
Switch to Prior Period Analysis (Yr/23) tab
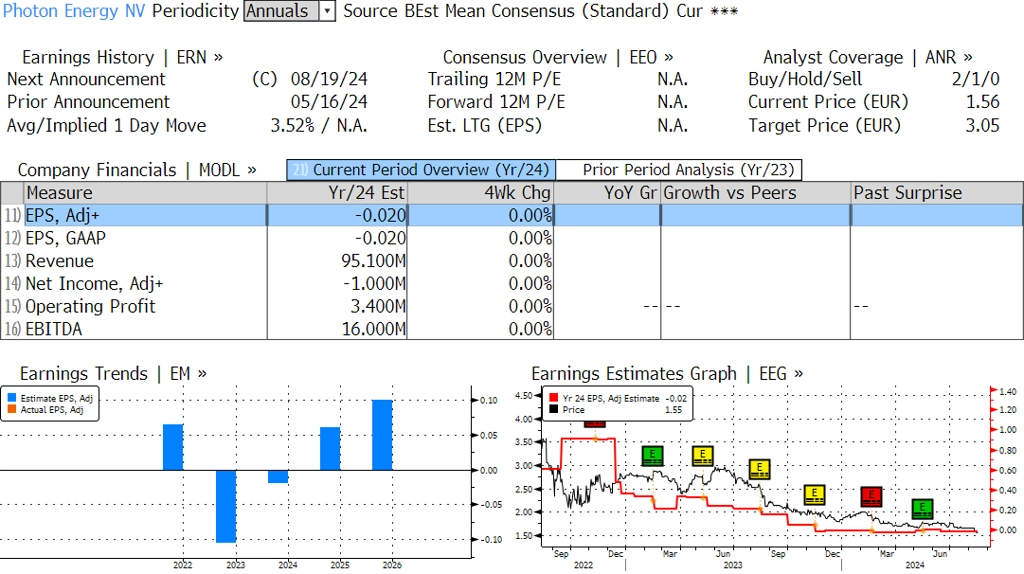[679, 170]
